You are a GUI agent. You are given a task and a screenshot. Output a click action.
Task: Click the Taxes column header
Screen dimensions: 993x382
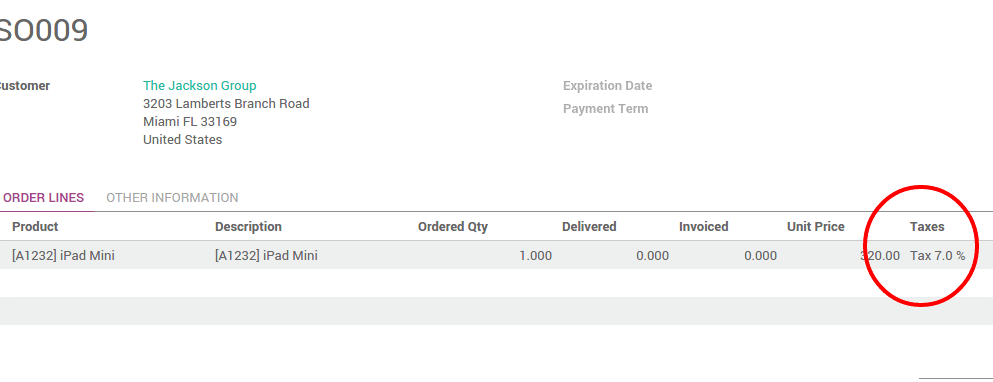point(927,226)
